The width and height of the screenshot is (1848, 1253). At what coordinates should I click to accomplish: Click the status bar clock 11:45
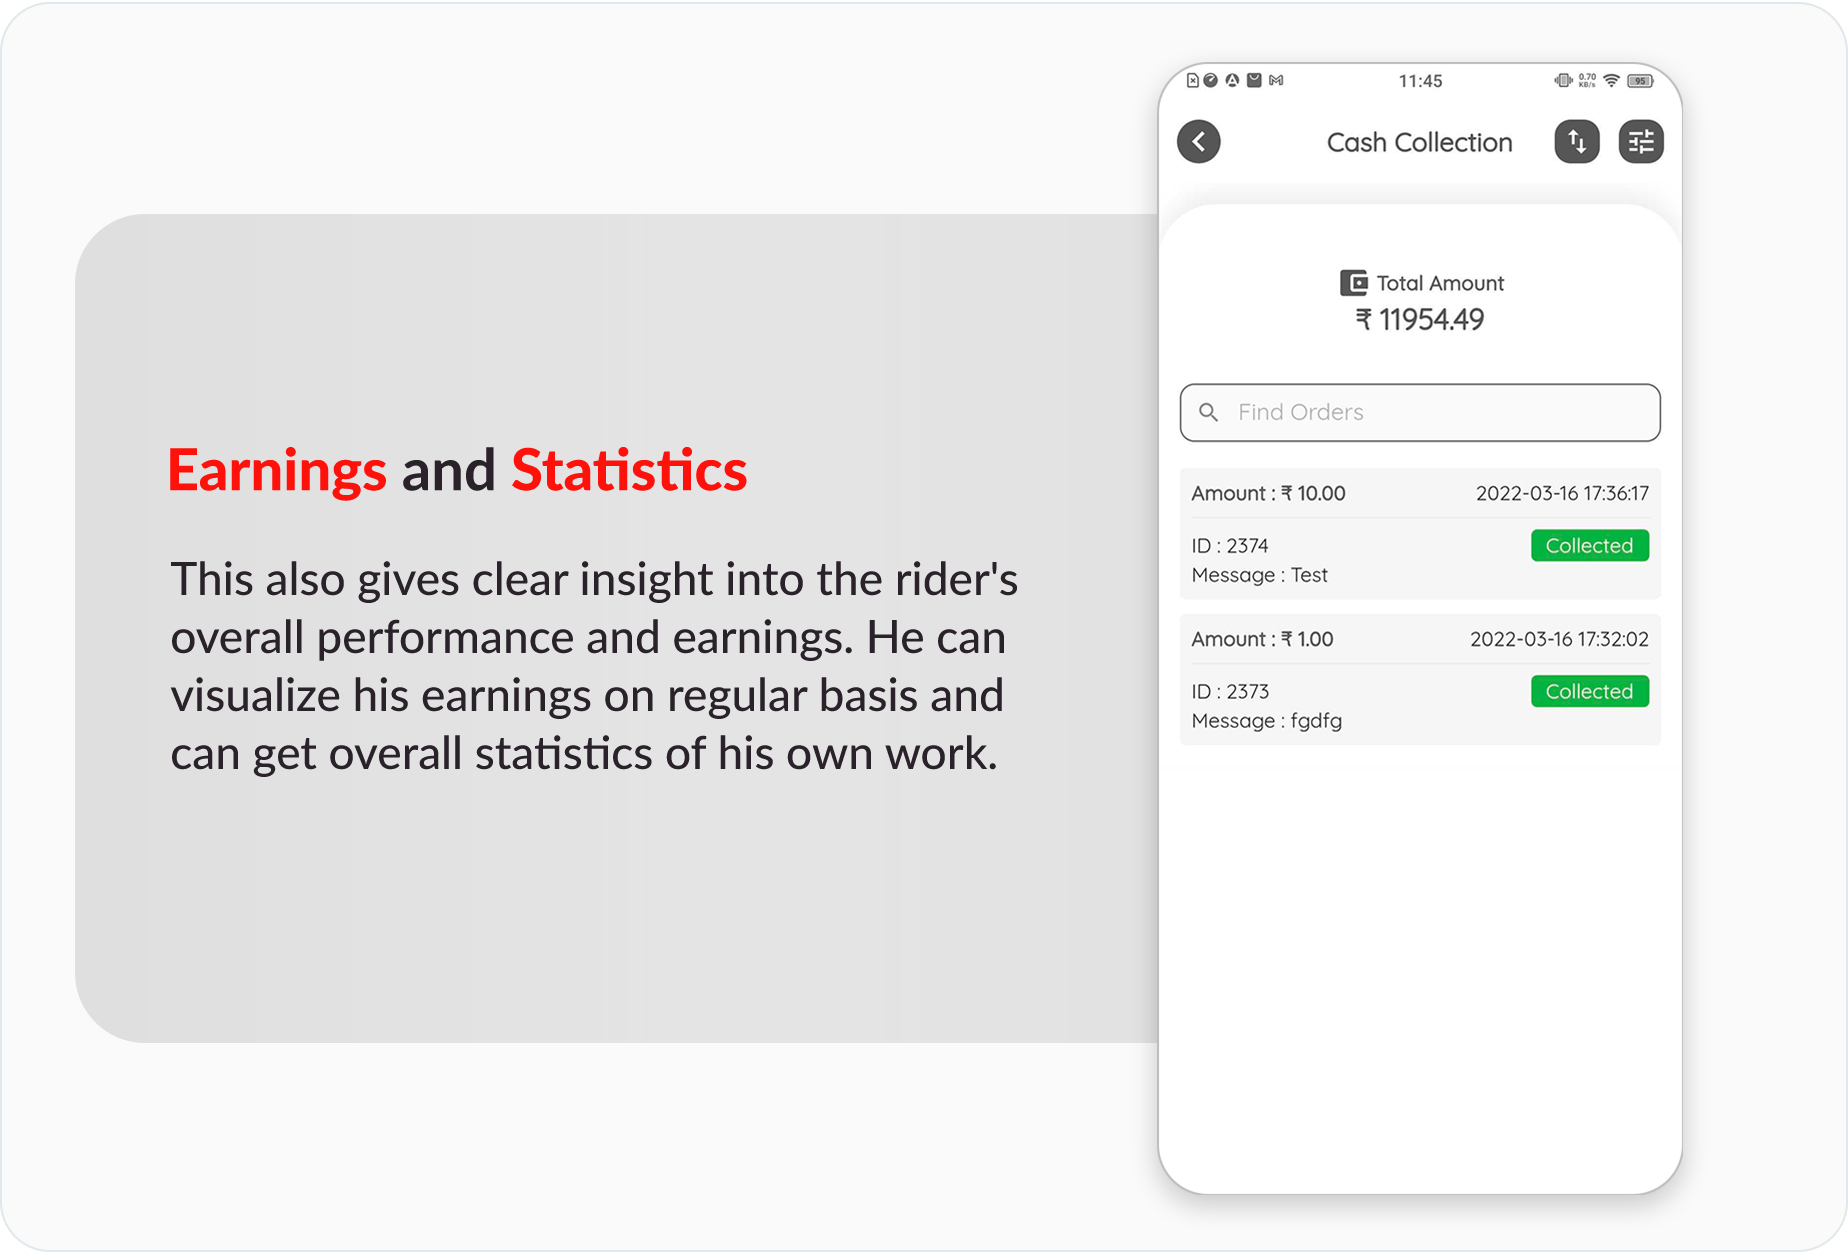(x=1420, y=81)
